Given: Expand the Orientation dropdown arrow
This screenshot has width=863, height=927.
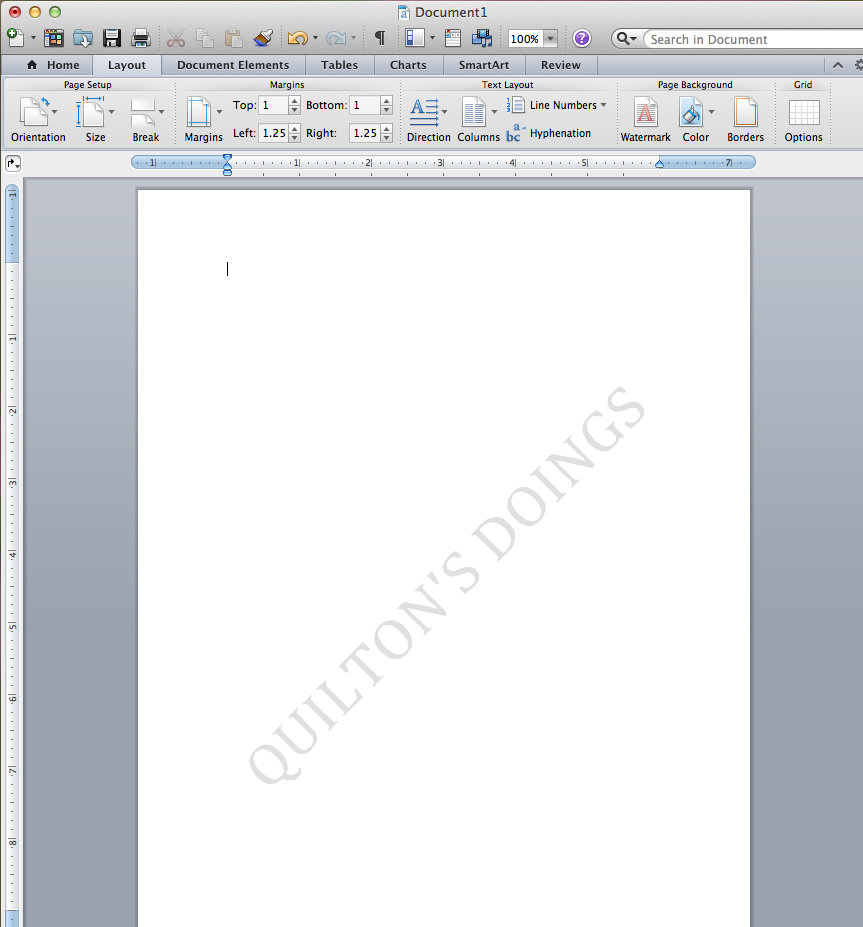Looking at the screenshot, I should [x=55, y=112].
